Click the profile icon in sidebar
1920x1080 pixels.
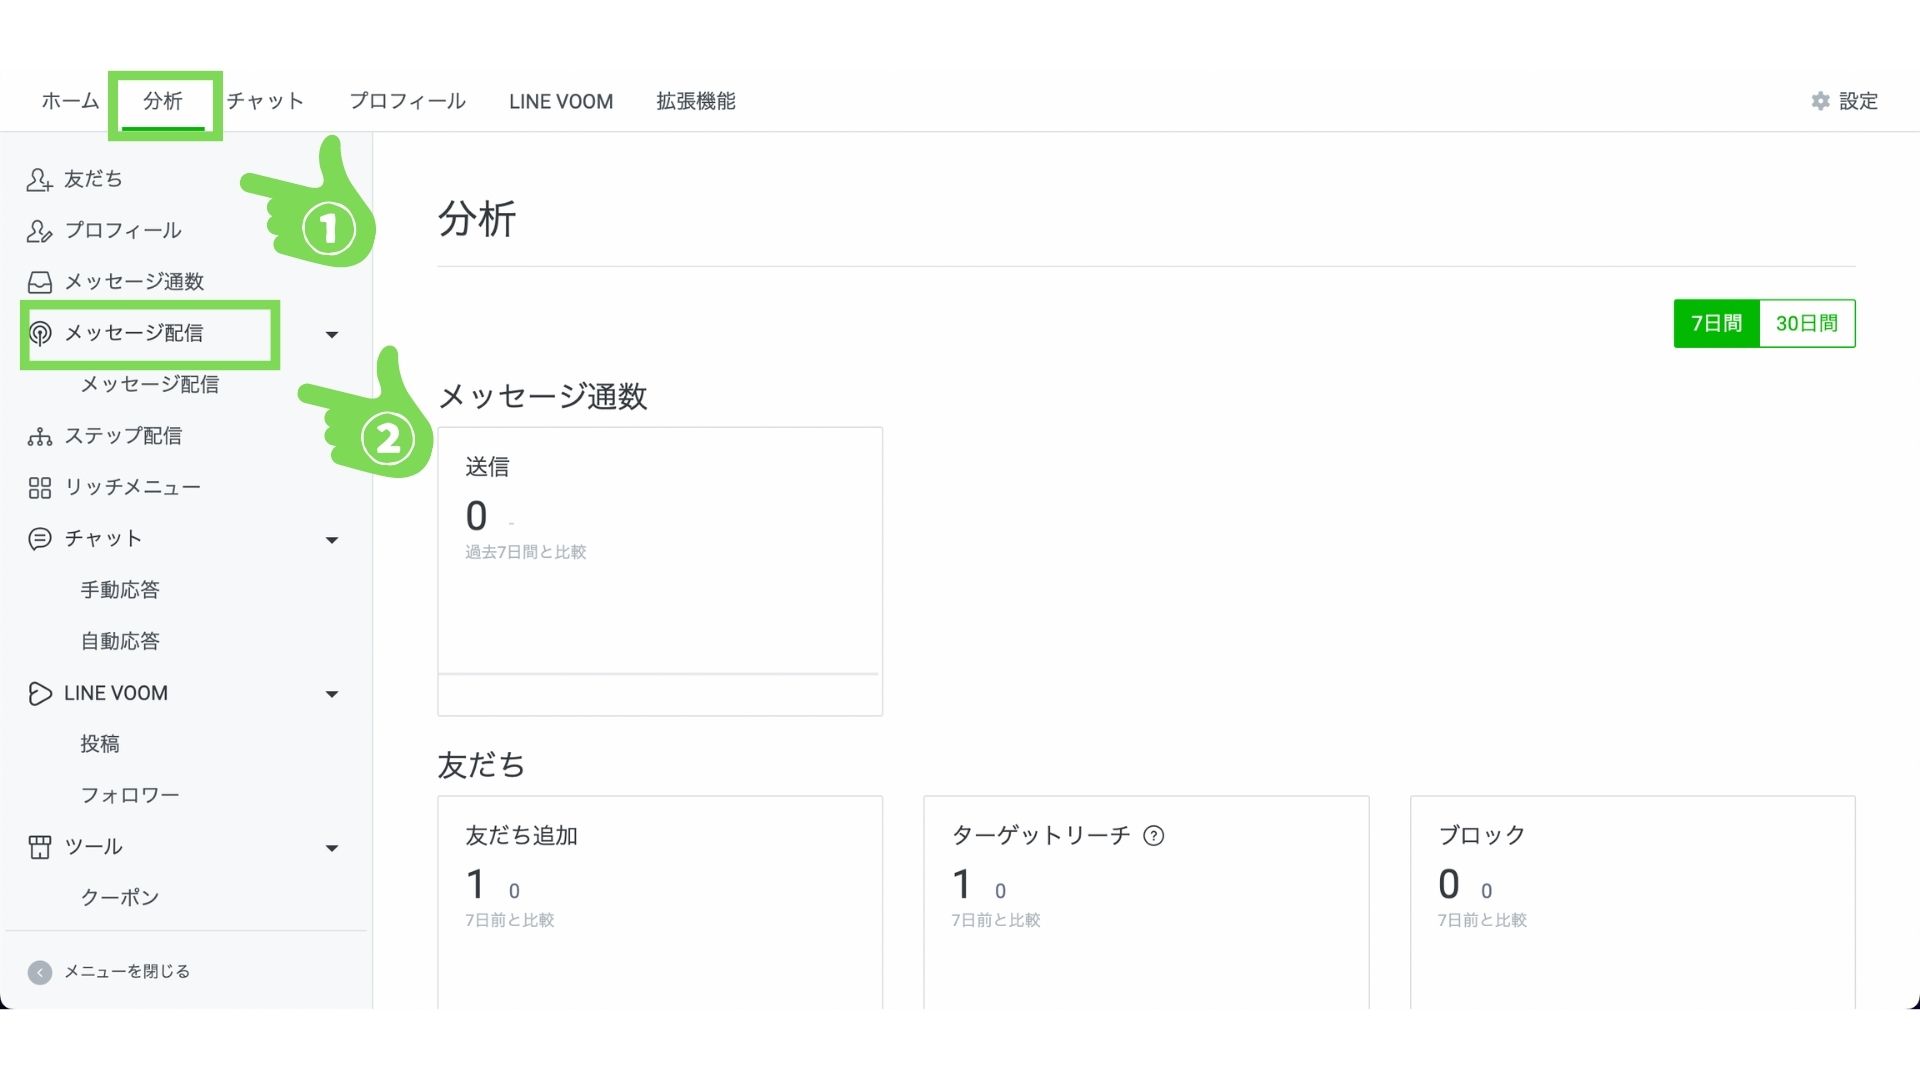39,231
